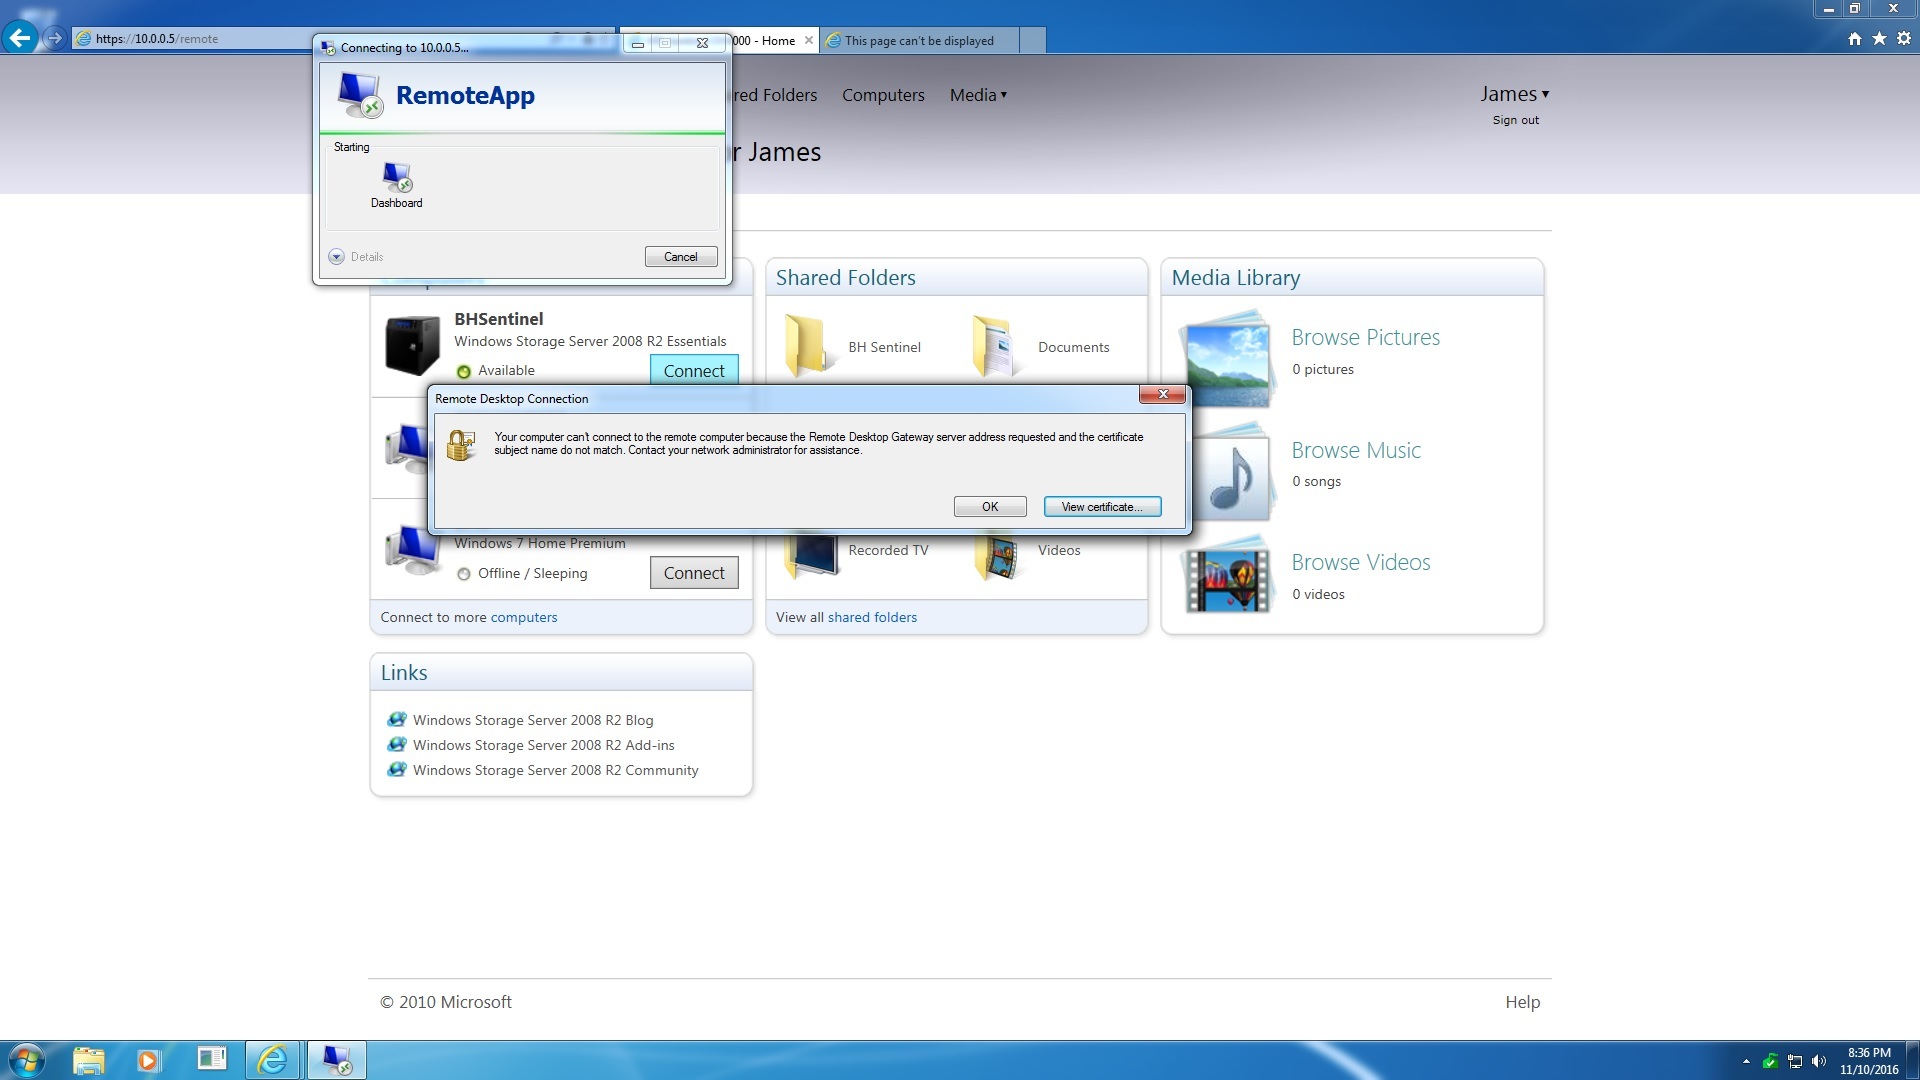Open Internet Explorer from the taskbar
Screen dimensions: 1920x1080
(272, 1060)
